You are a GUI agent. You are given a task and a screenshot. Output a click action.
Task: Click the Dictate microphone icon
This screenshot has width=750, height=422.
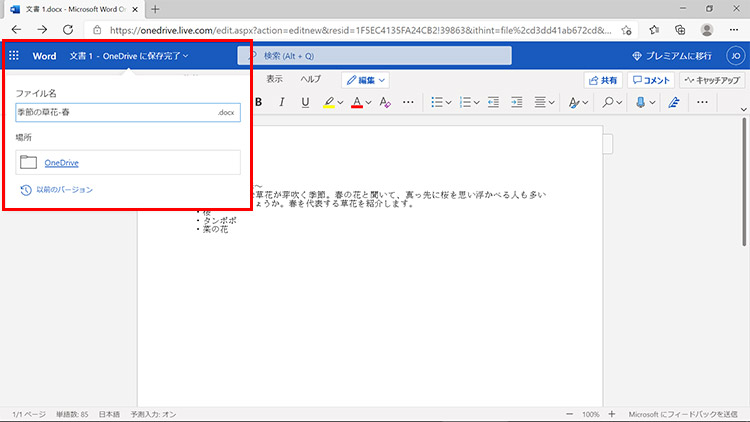(x=640, y=102)
